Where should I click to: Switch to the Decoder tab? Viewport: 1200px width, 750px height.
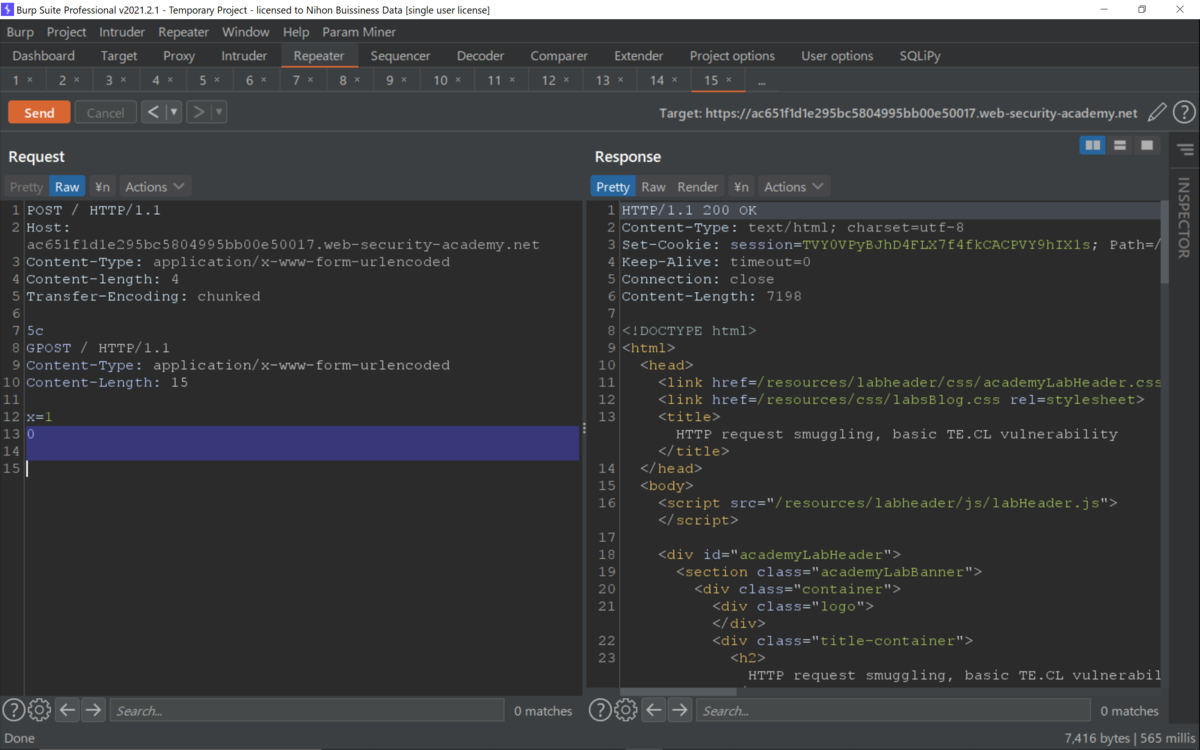[480, 56]
